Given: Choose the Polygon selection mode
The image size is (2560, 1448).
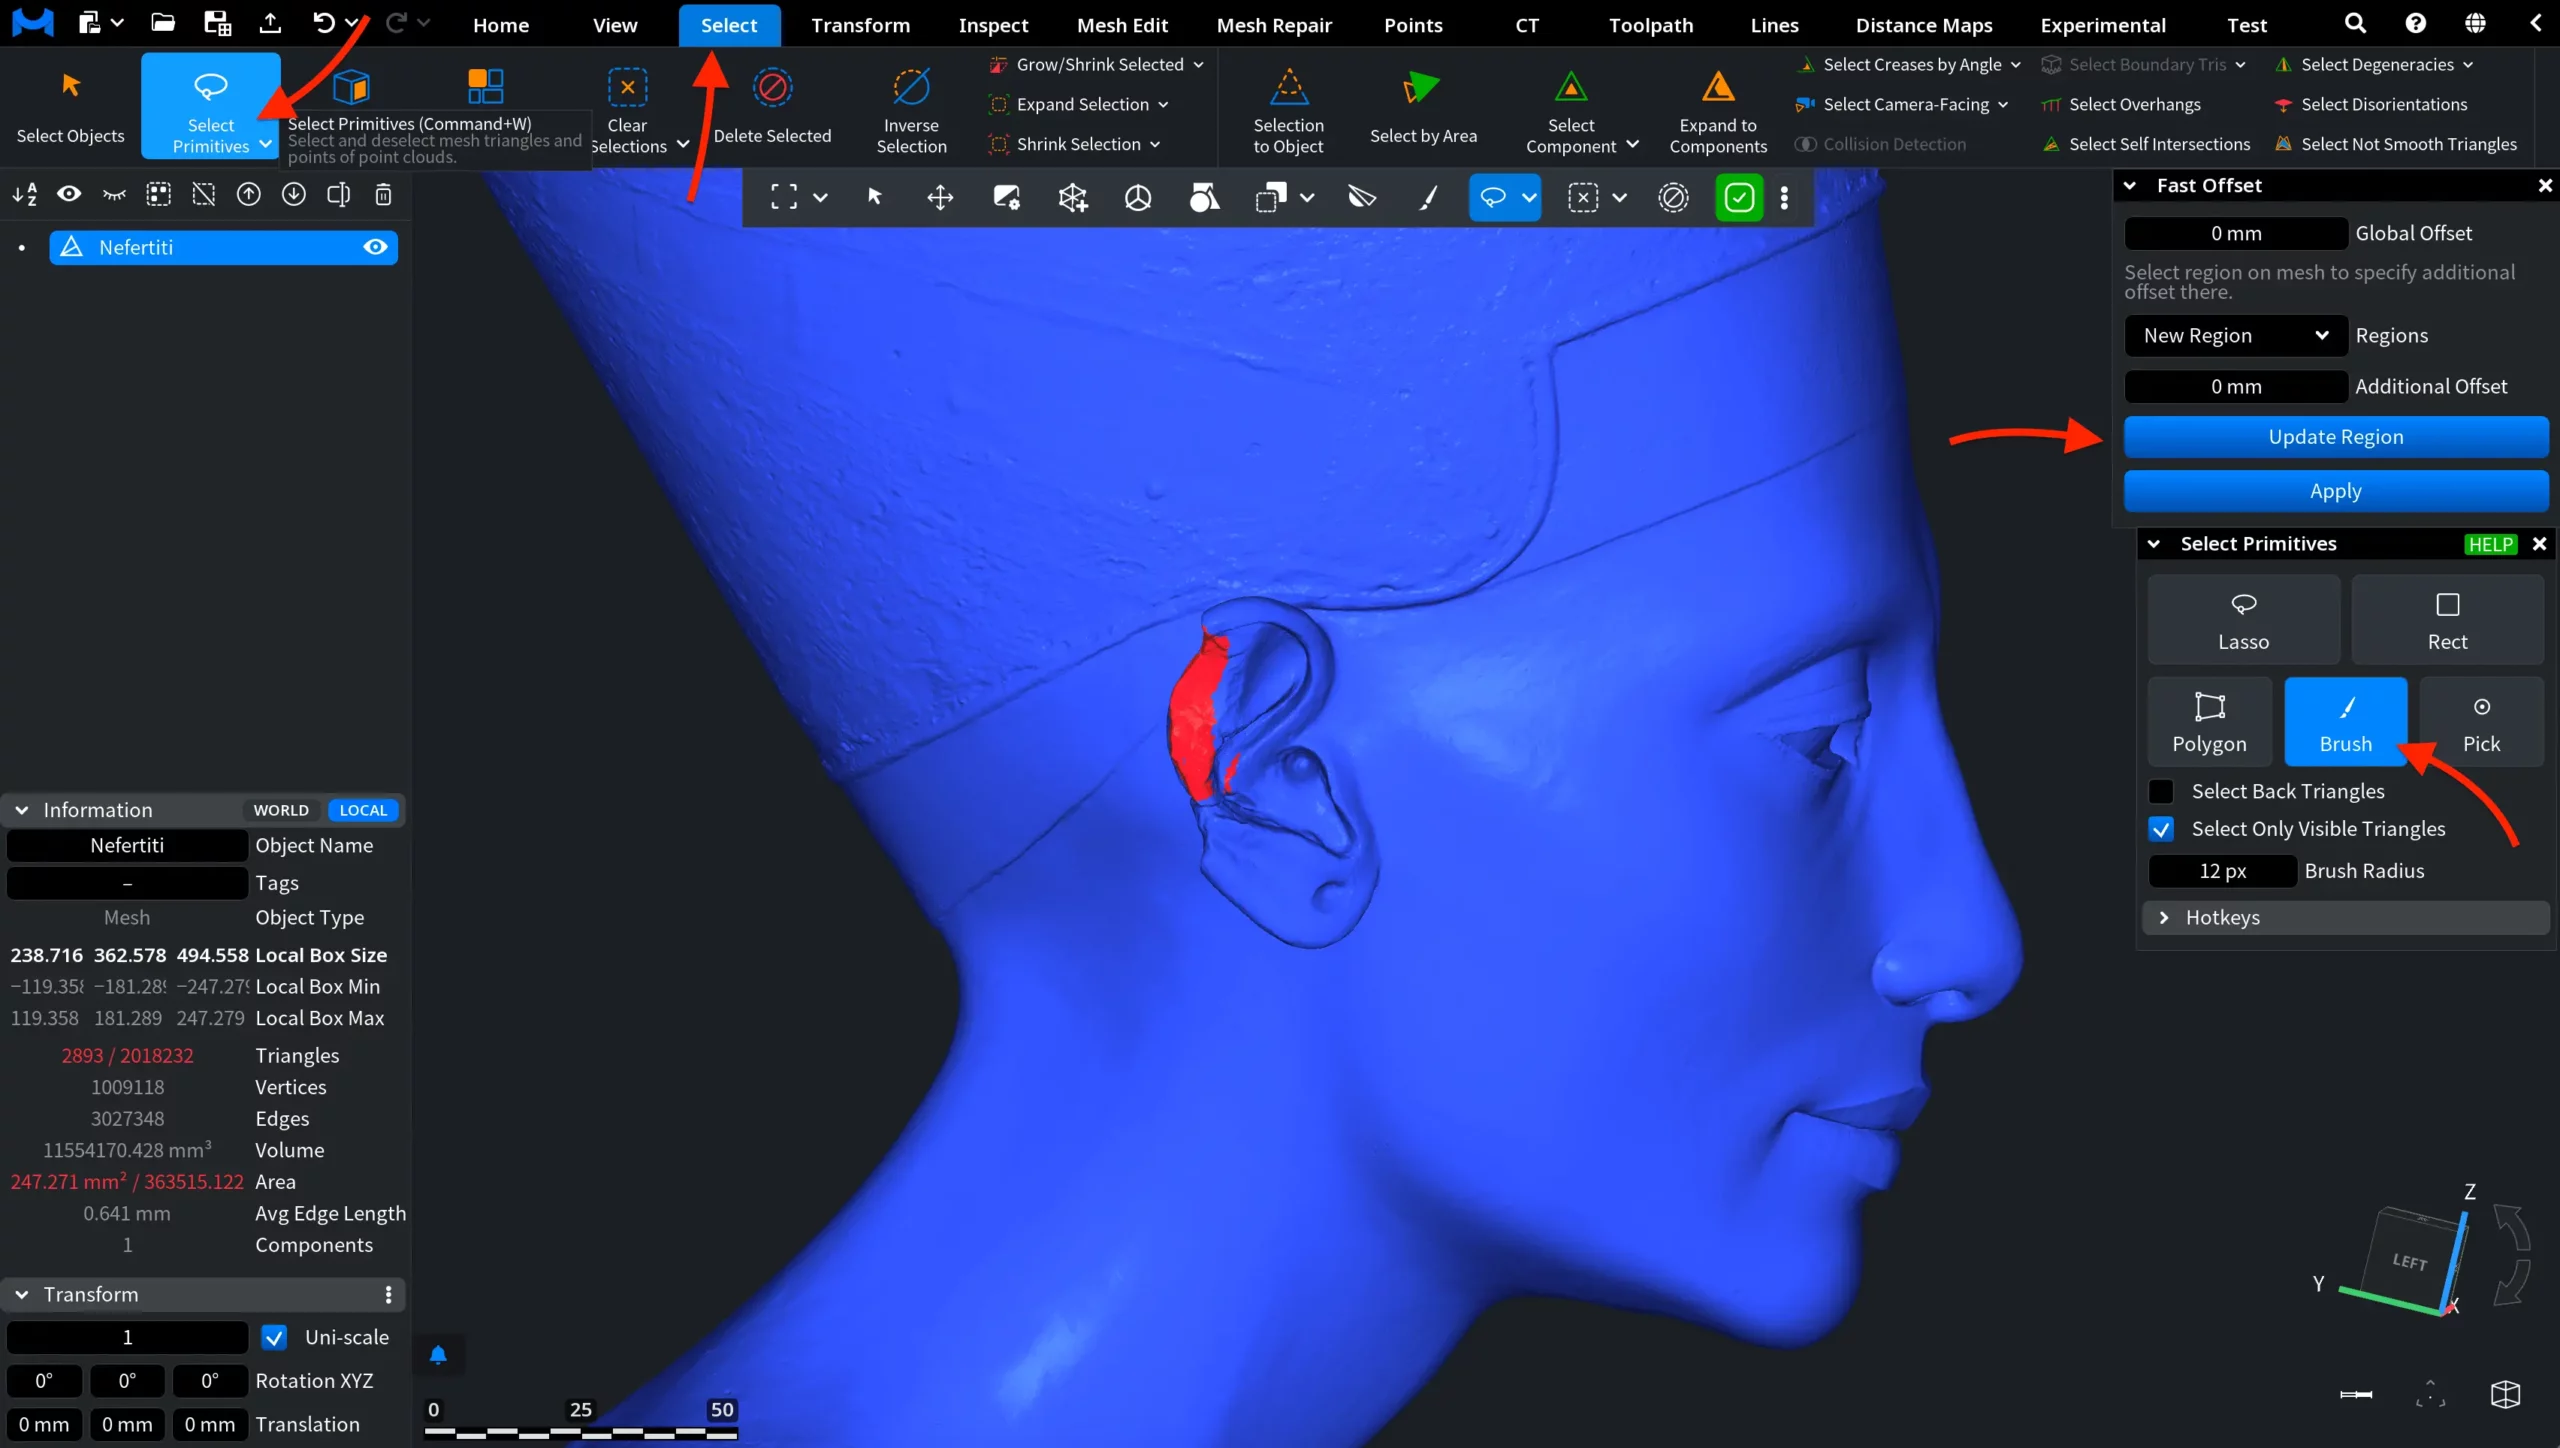Looking at the screenshot, I should 2209,722.
